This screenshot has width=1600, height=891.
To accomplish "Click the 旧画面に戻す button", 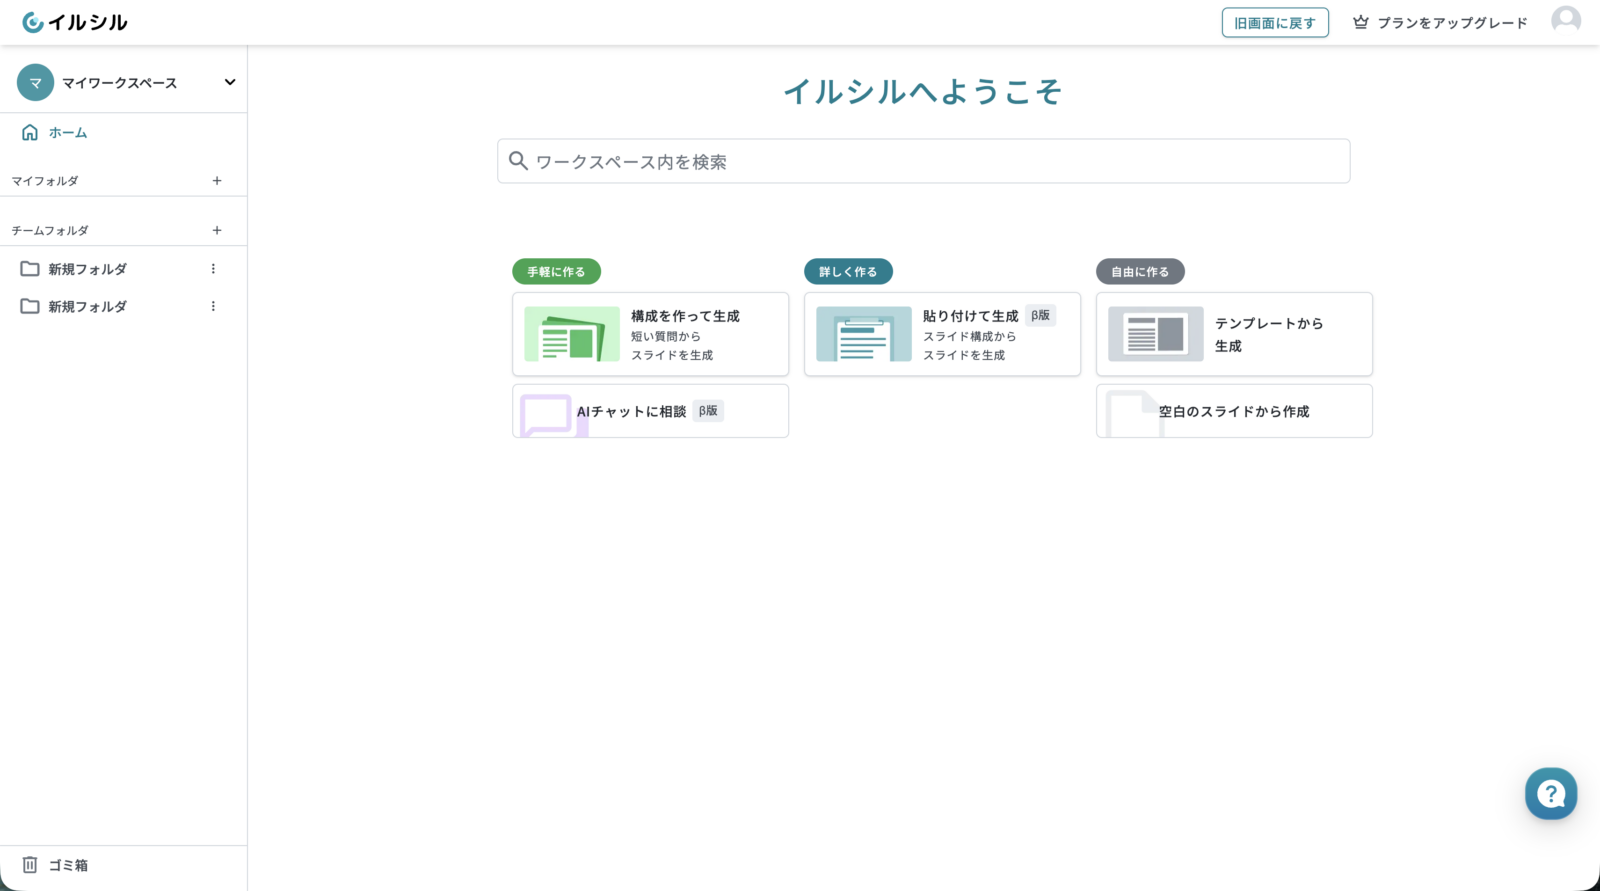I will click(x=1274, y=23).
